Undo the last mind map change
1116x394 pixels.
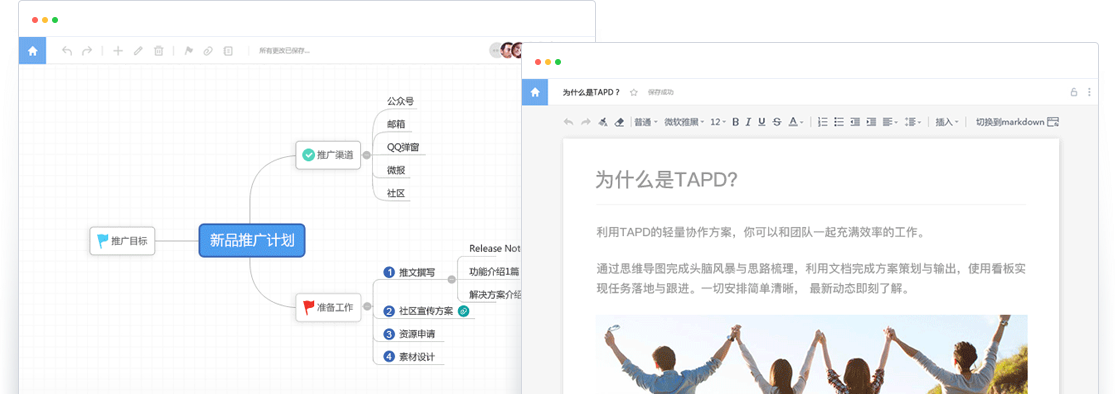pyautogui.click(x=67, y=50)
